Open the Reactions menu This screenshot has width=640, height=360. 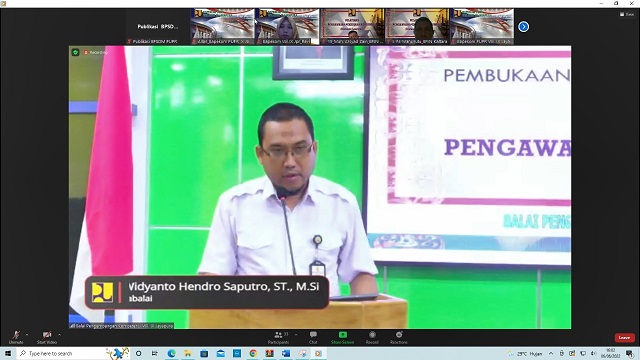[x=399, y=337]
